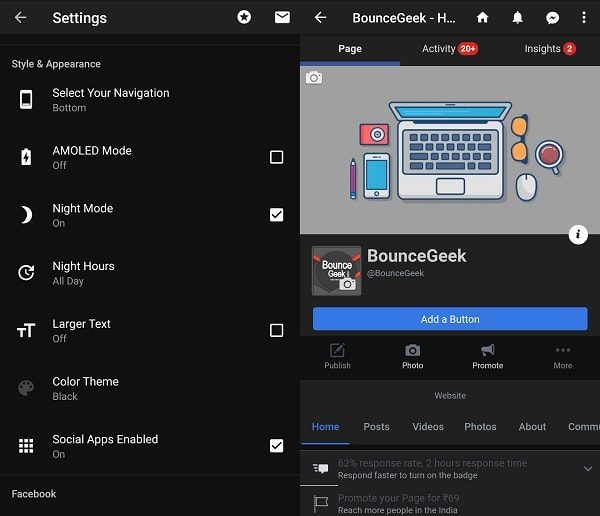The width and height of the screenshot is (600, 516).
Task: Tap the grid icon beside Social Apps Enabled
Action: [x=26, y=446]
